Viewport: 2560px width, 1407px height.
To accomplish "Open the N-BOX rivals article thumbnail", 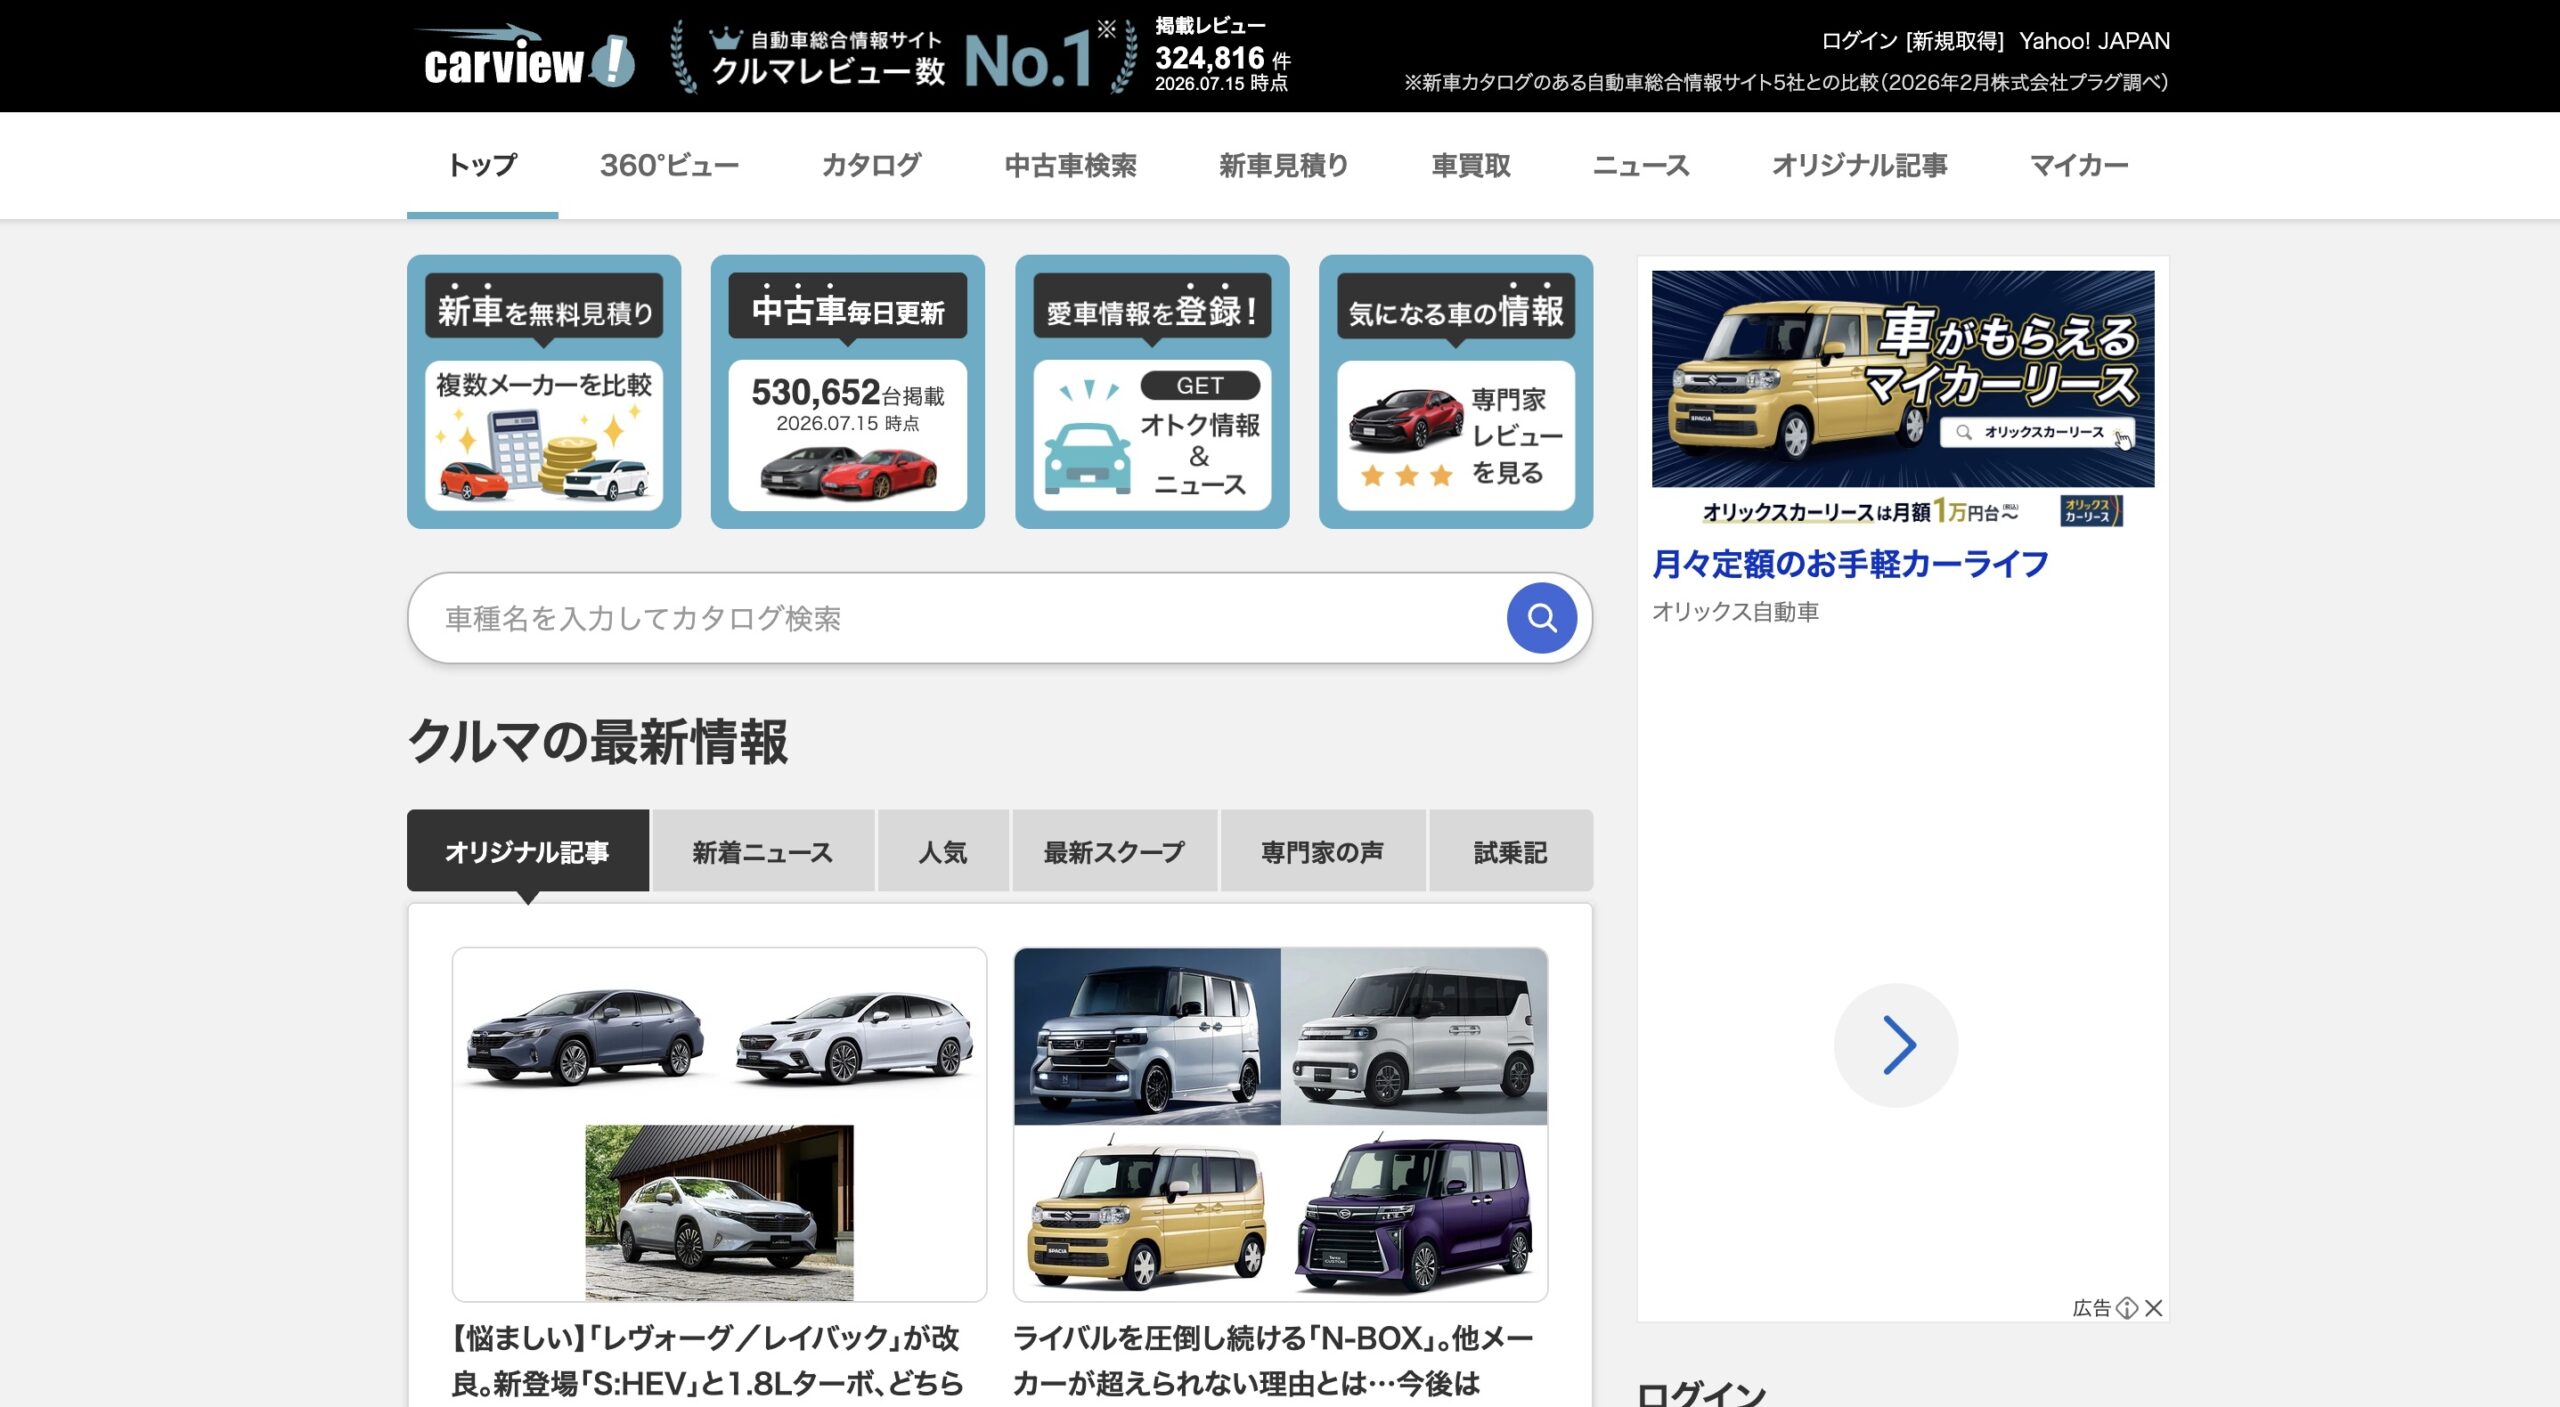I will (1280, 1124).
